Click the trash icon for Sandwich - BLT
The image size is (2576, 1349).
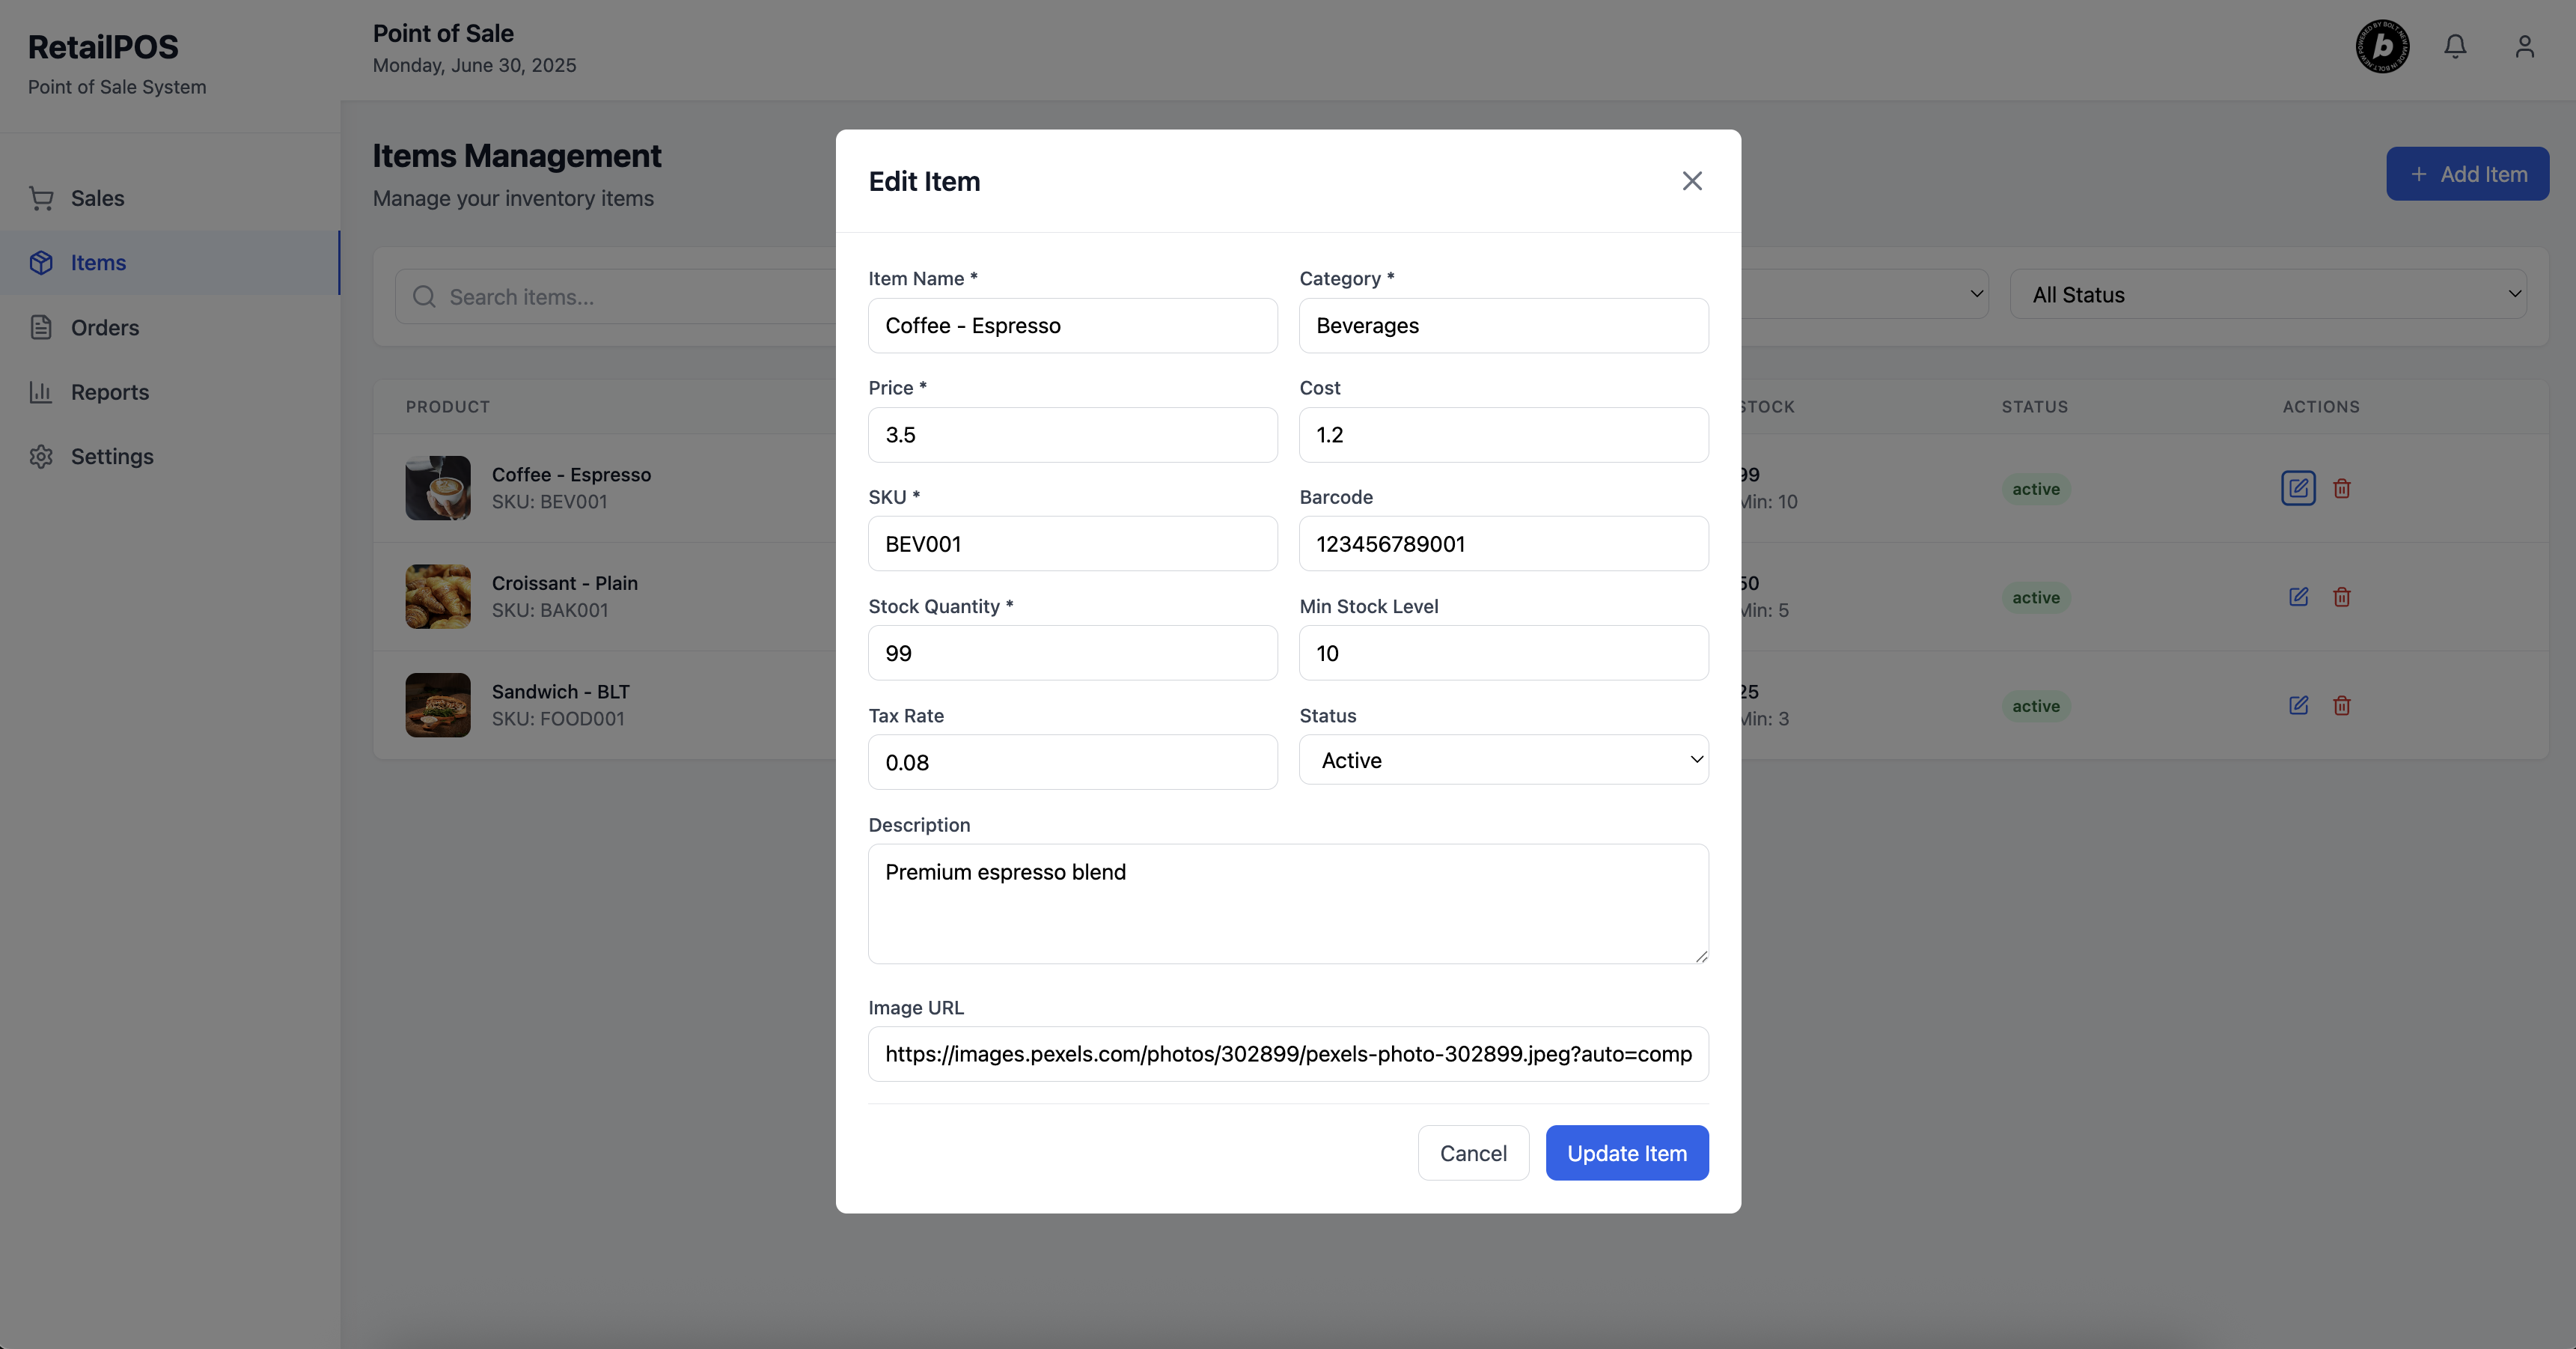(x=2341, y=705)
